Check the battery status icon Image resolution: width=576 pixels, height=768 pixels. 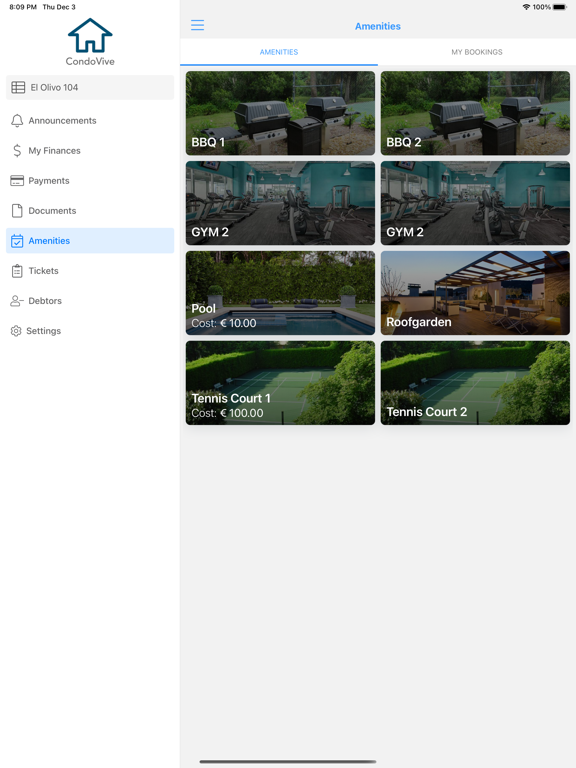tap(560, 7)
